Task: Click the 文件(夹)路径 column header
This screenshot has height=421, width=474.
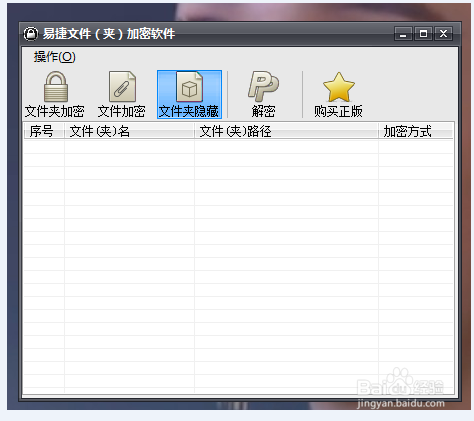Action: pyautogui.click(x=286, y=131)
